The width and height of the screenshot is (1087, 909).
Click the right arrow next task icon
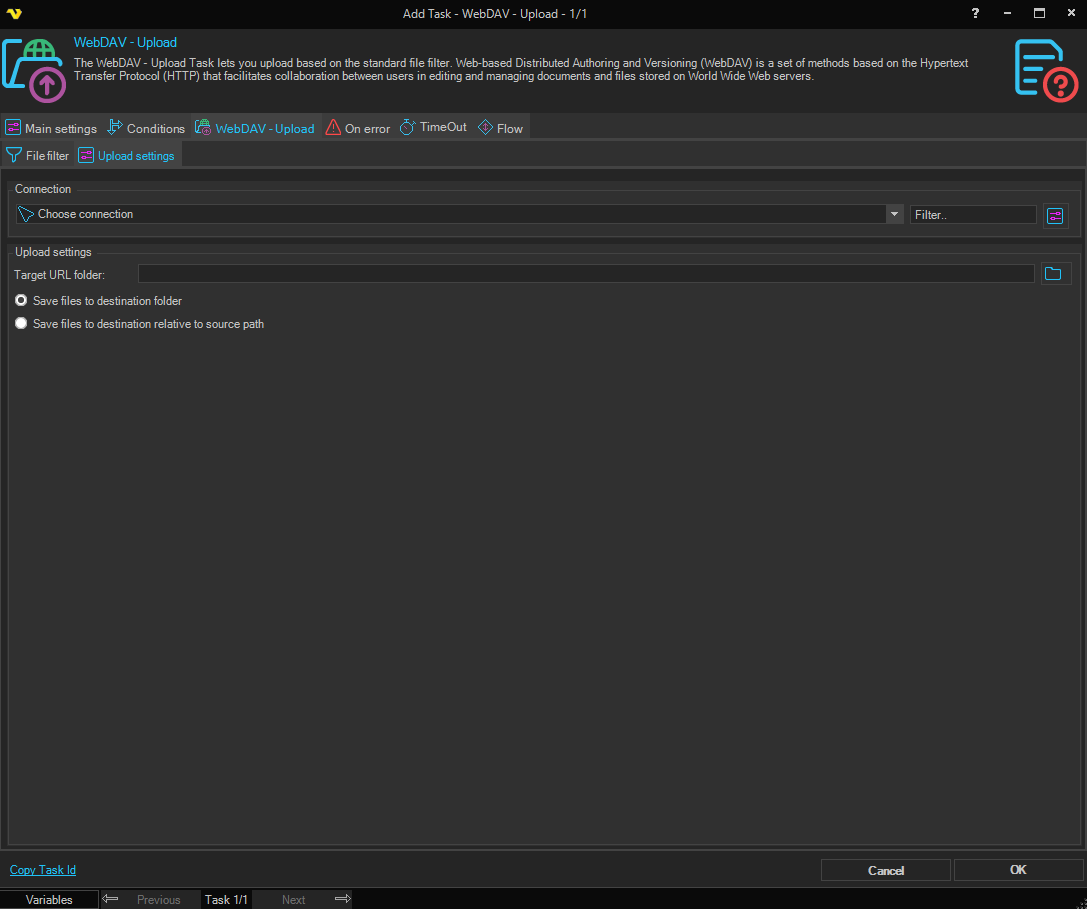coord(342,899)
